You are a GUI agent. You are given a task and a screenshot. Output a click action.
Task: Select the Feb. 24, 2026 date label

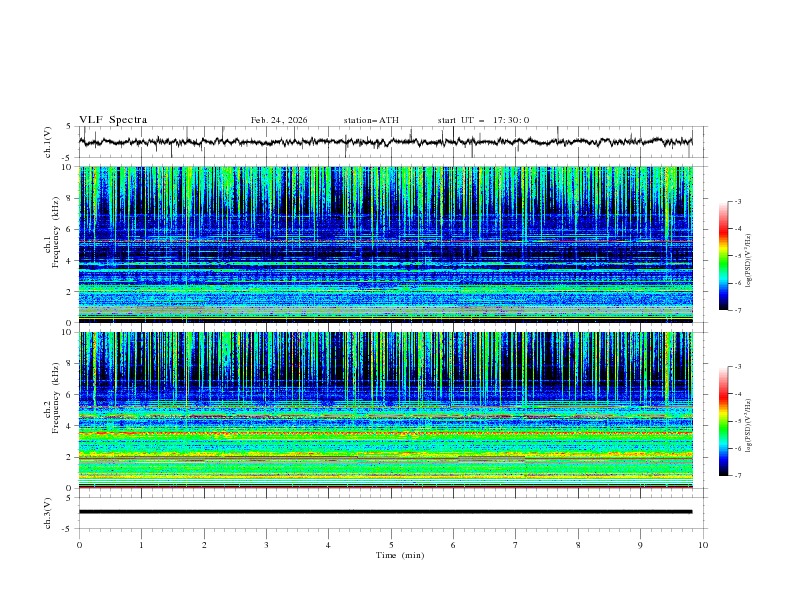pos(279,120)
